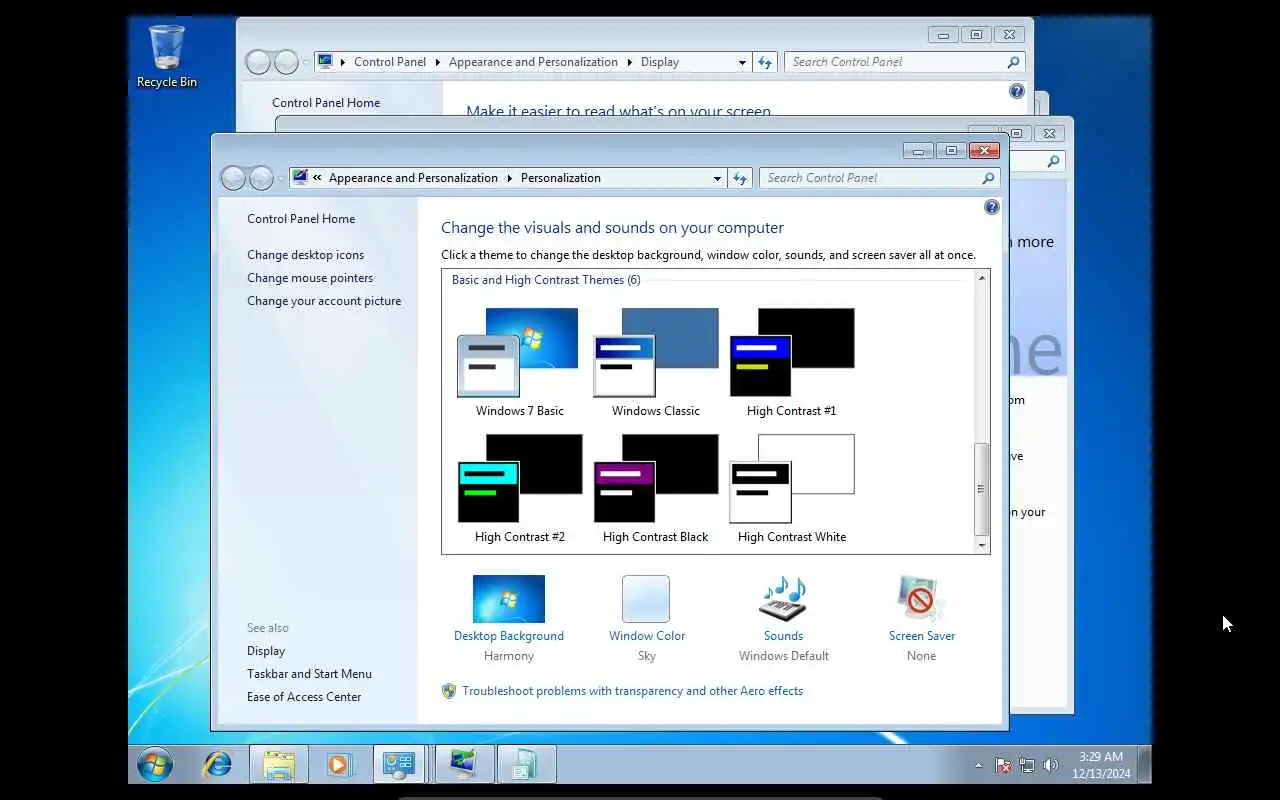Click the Personalization breadcrumb segment
The image size is (1280, 800).
click(x=561, y=178)
